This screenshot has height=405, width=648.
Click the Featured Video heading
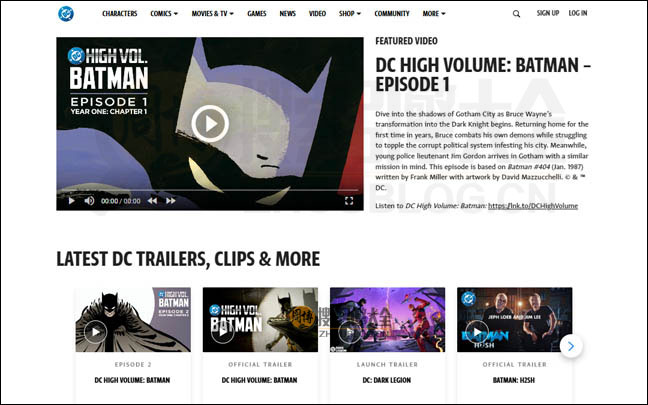point(406,41)
